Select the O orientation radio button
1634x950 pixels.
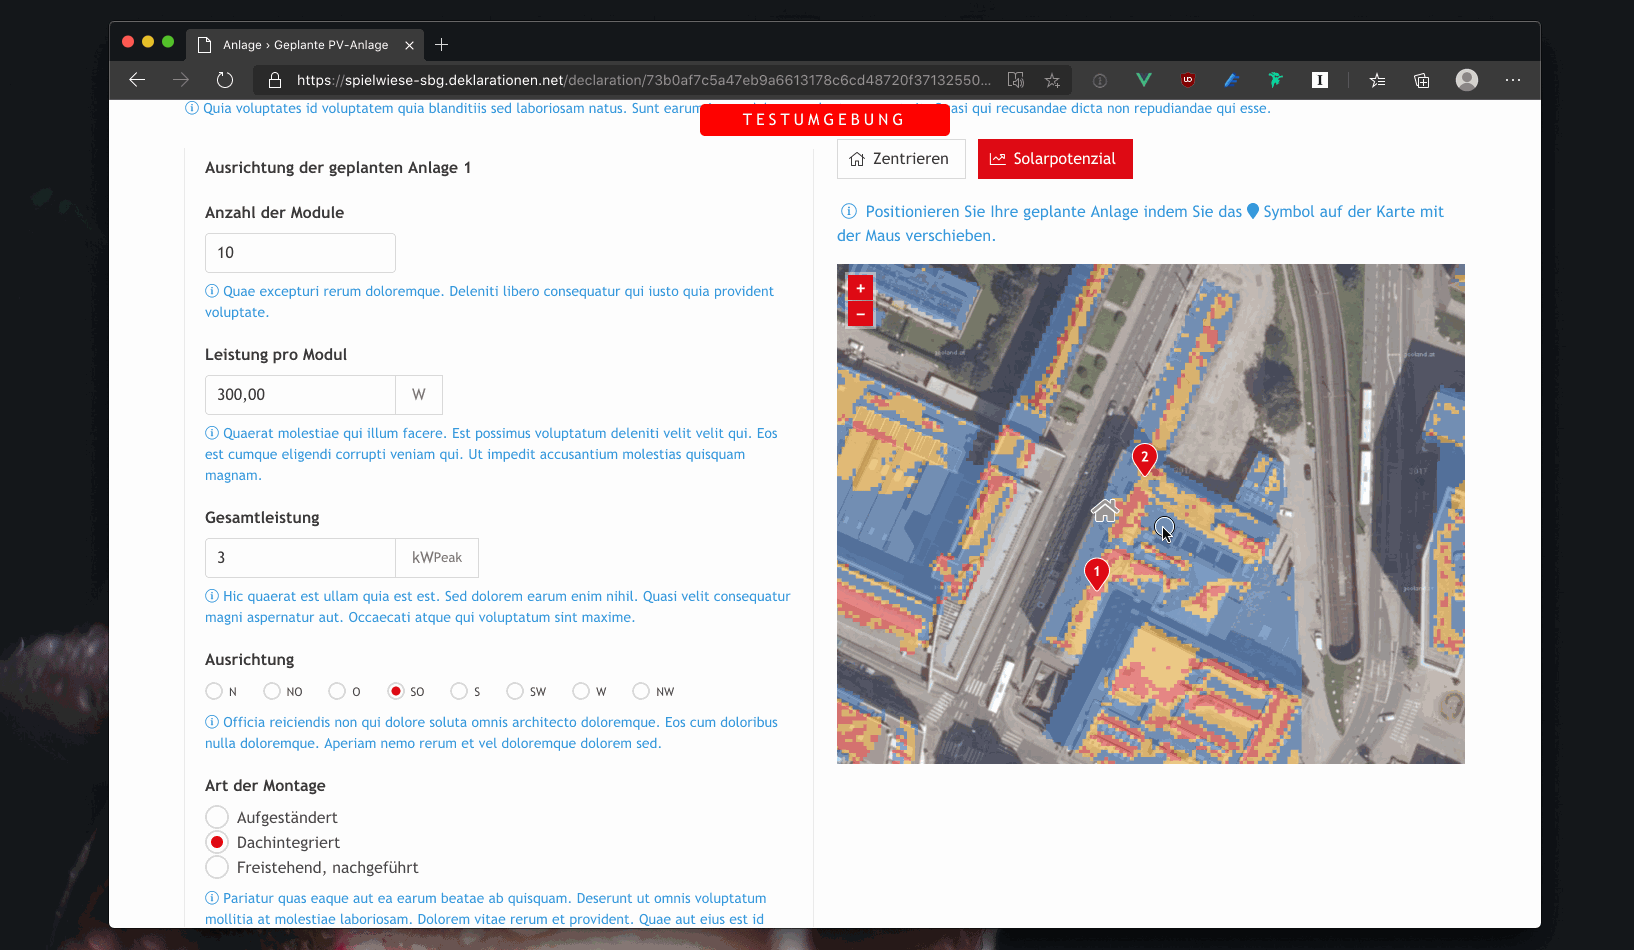(x=337, y=691)
